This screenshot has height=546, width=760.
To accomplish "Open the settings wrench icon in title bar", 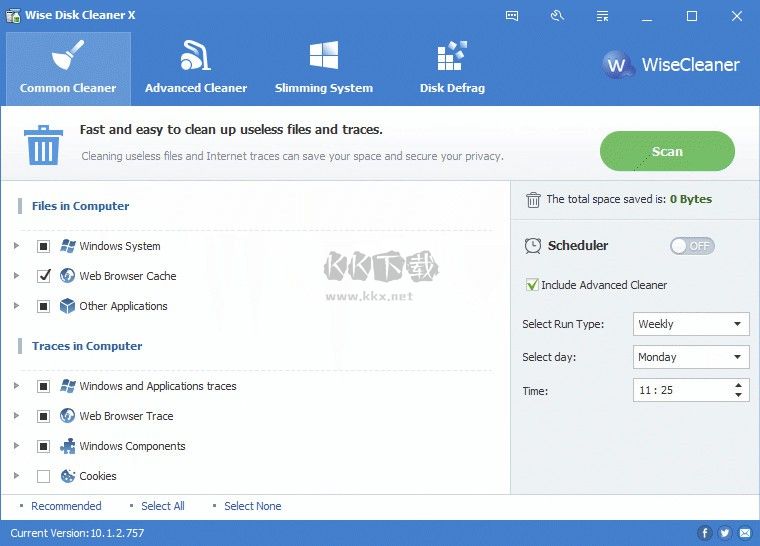I will [557, 16].
